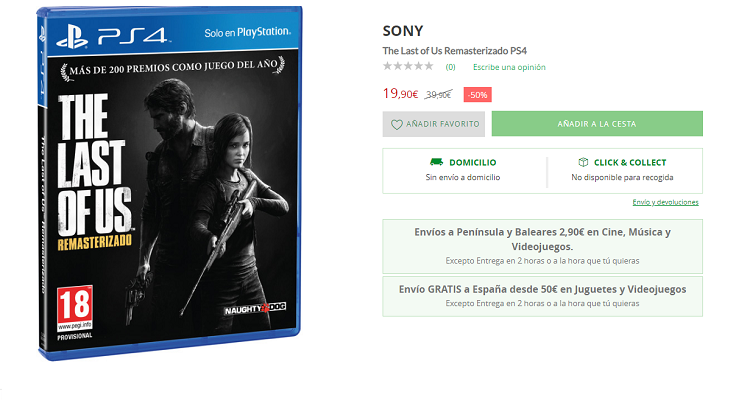Click the Naughty Dog logo on cover
This screenshot has width=750, height=400.
coord(255,309)
